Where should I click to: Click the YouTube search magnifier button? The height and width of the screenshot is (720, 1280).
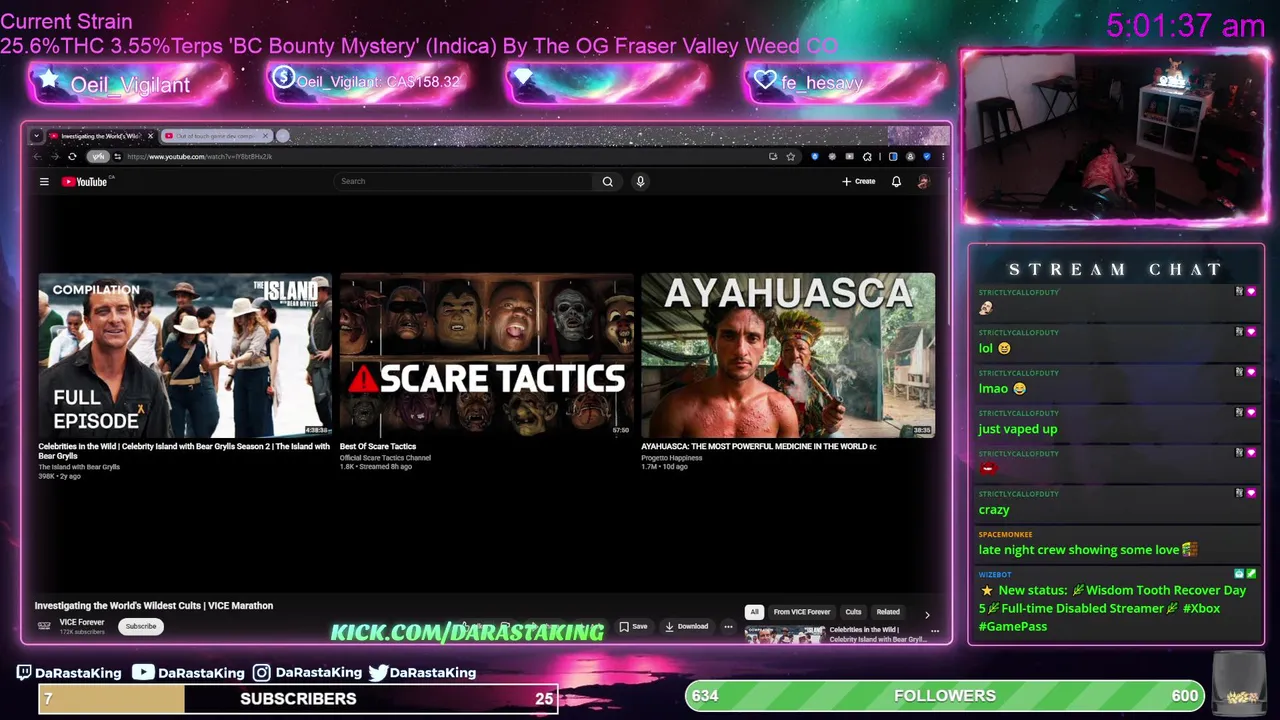coord(607,181)
